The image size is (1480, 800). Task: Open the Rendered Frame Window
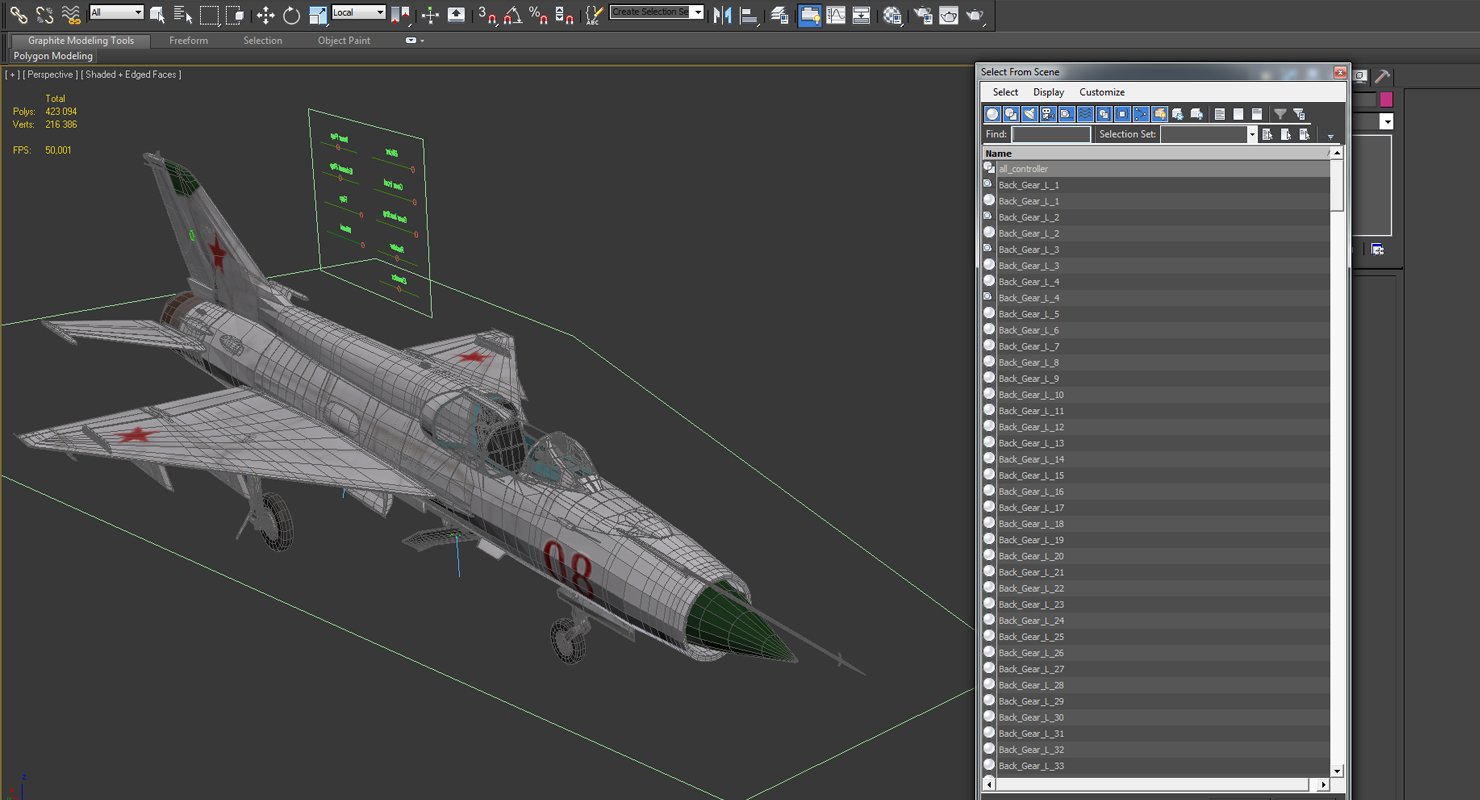tap(948, 14)
